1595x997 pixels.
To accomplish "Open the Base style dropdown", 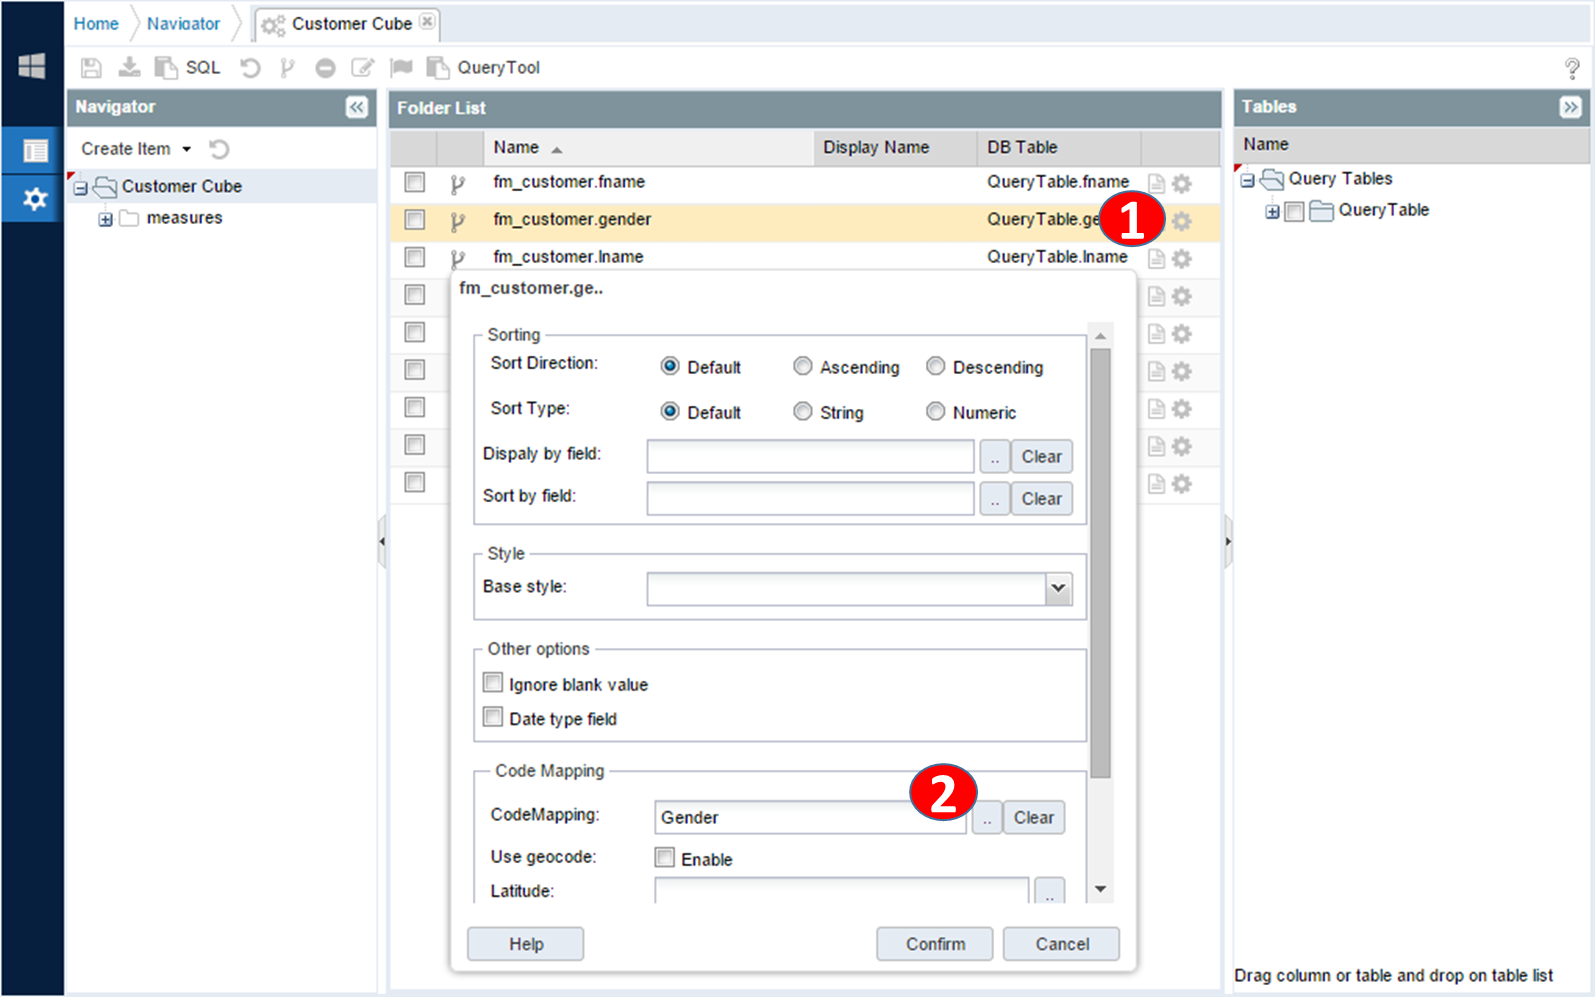I will tap(1058, 589).
